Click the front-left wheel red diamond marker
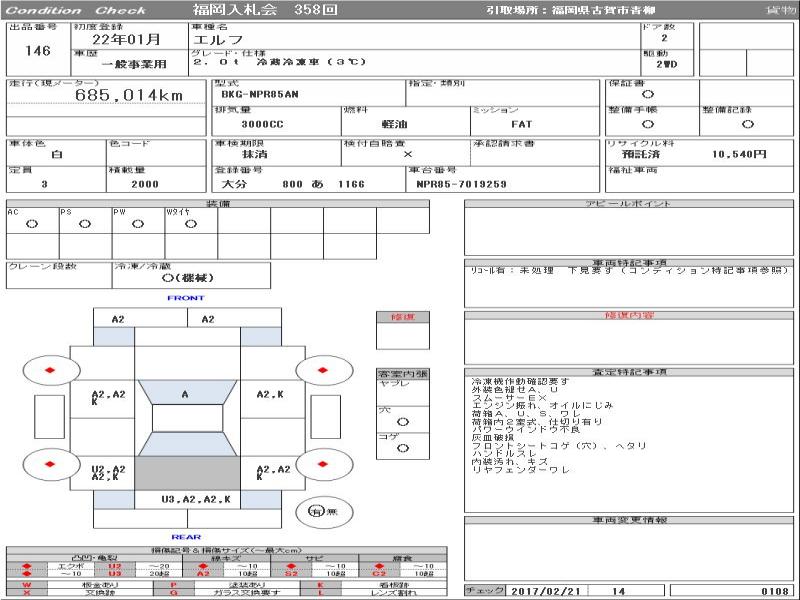This screenshot has width=800, height=600. point(51,370)
